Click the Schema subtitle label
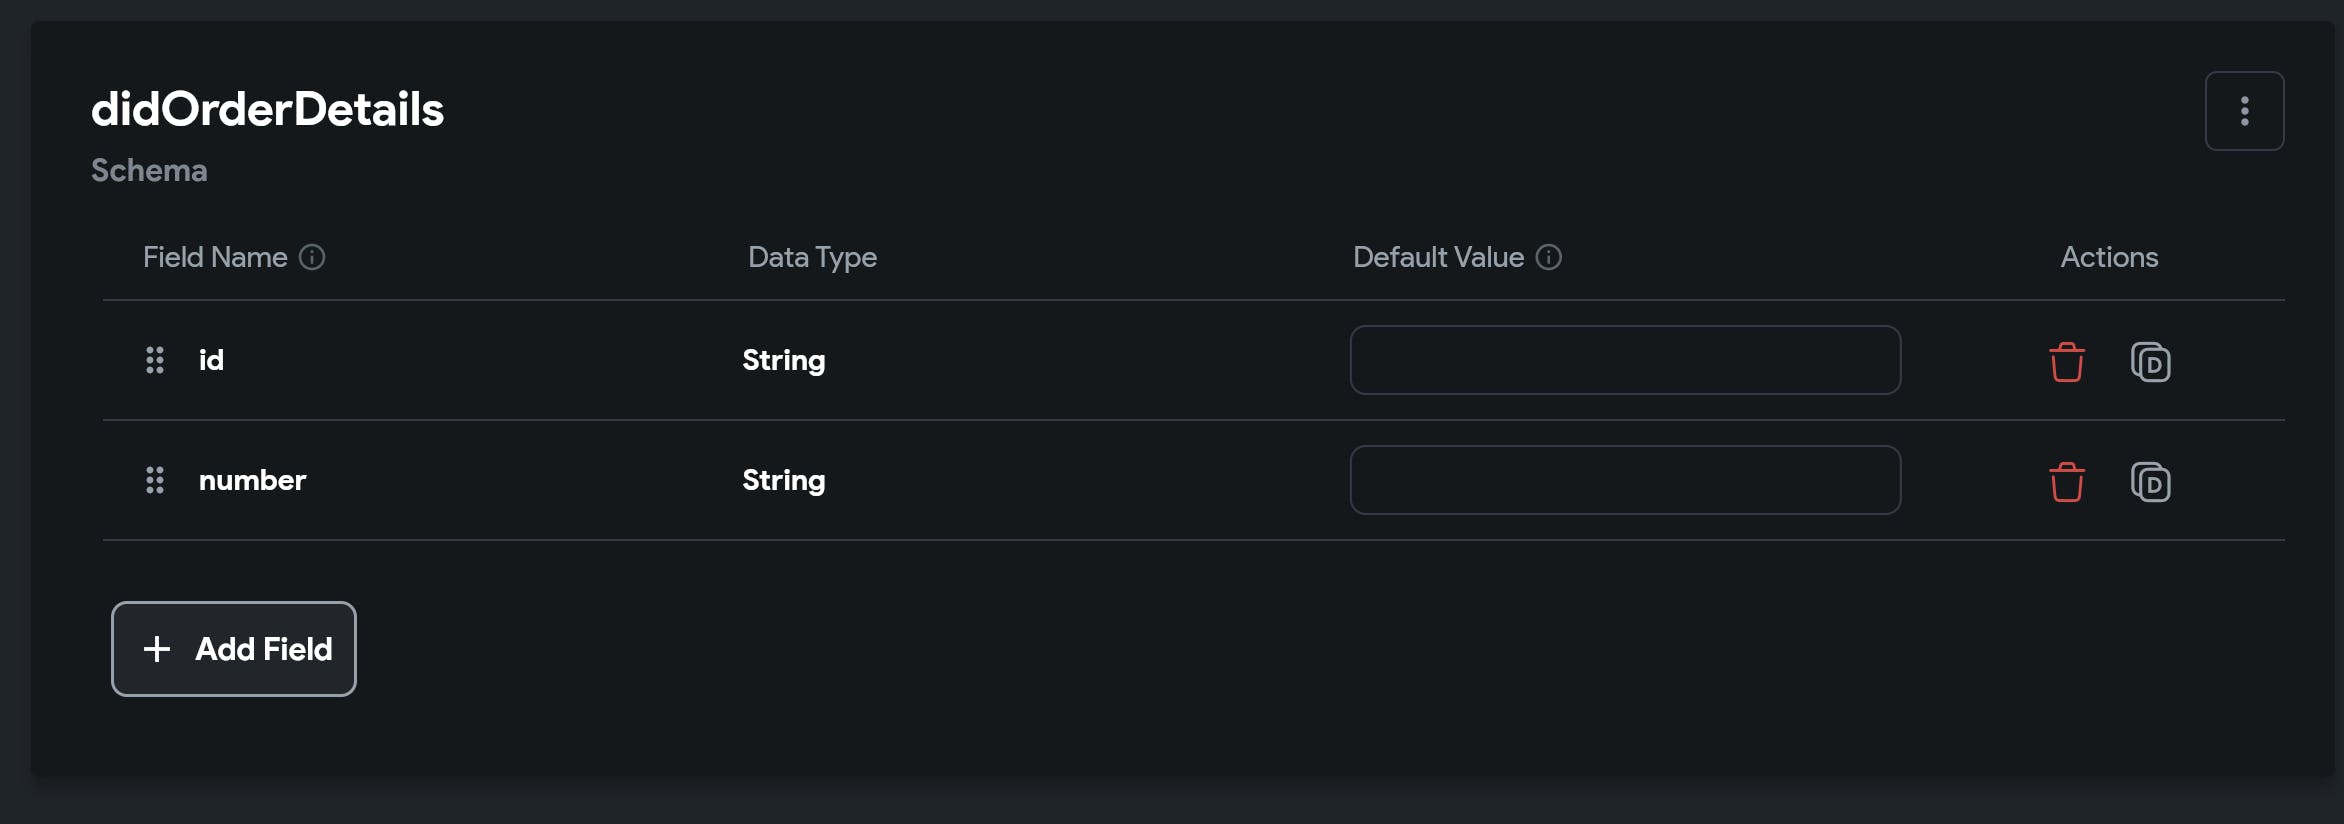This screenshot has height=824, width=2344. [x=149, y=171]
